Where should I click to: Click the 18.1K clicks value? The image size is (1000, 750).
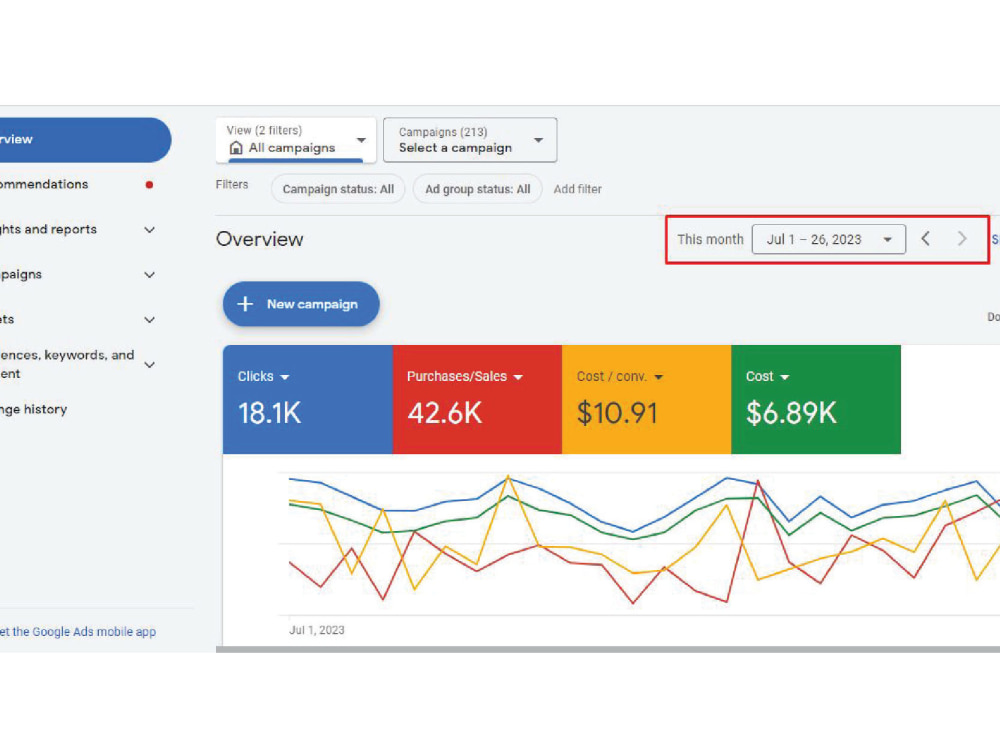[x=269, y=413]
